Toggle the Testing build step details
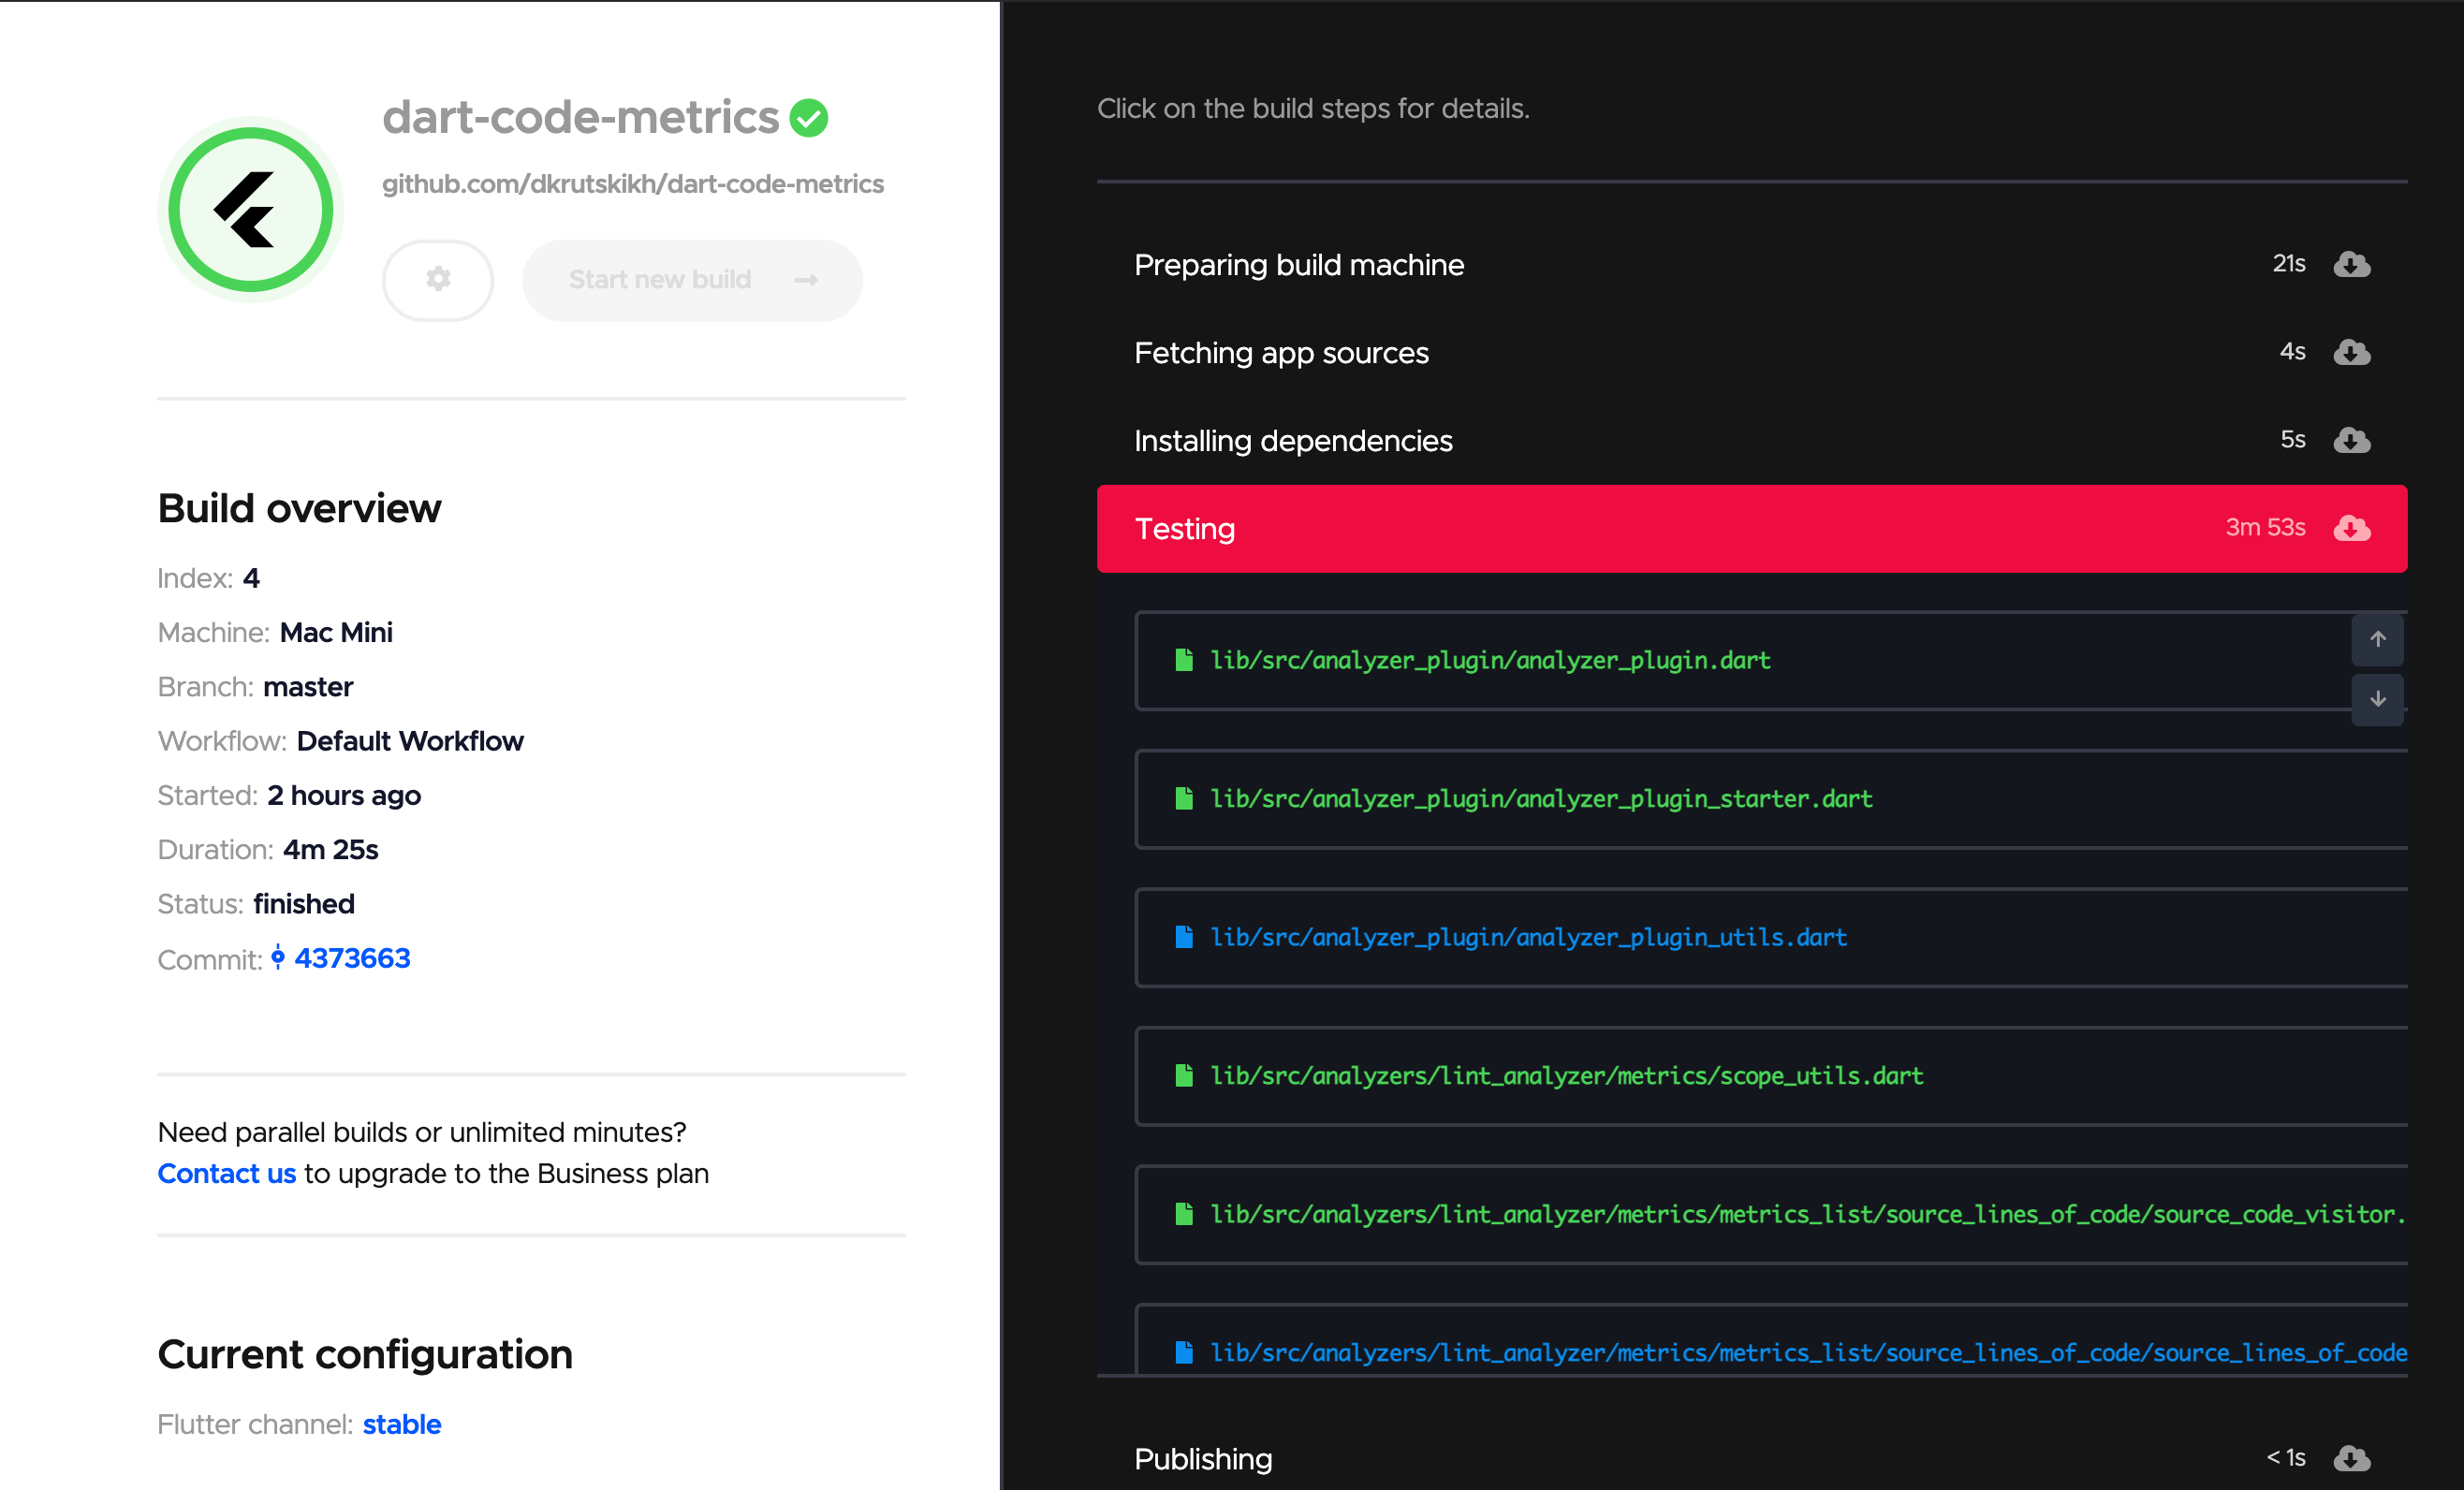This screenshot has width=2464, height=1490. 1753,528
